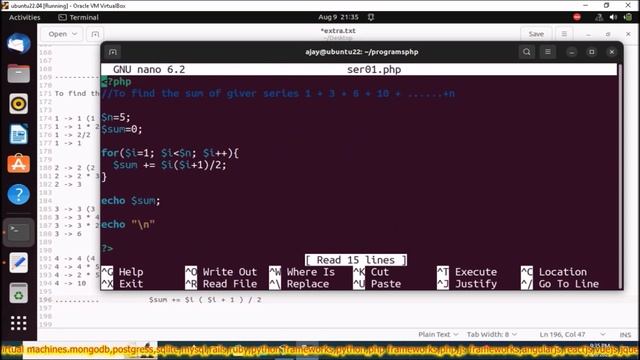640x360 pixels.
Task: Switch to Terminal in the dock
Action: (x=18, y=231)
